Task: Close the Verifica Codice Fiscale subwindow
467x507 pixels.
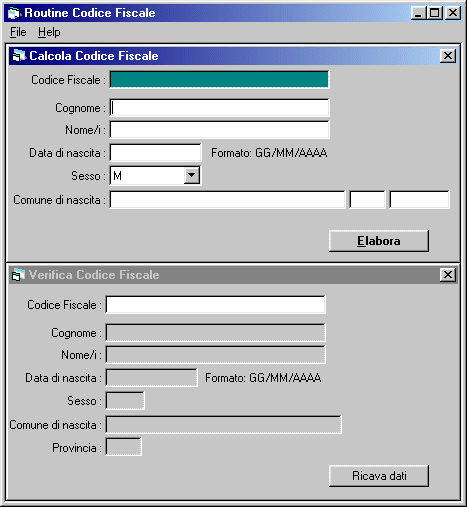Action: [448, 275]
